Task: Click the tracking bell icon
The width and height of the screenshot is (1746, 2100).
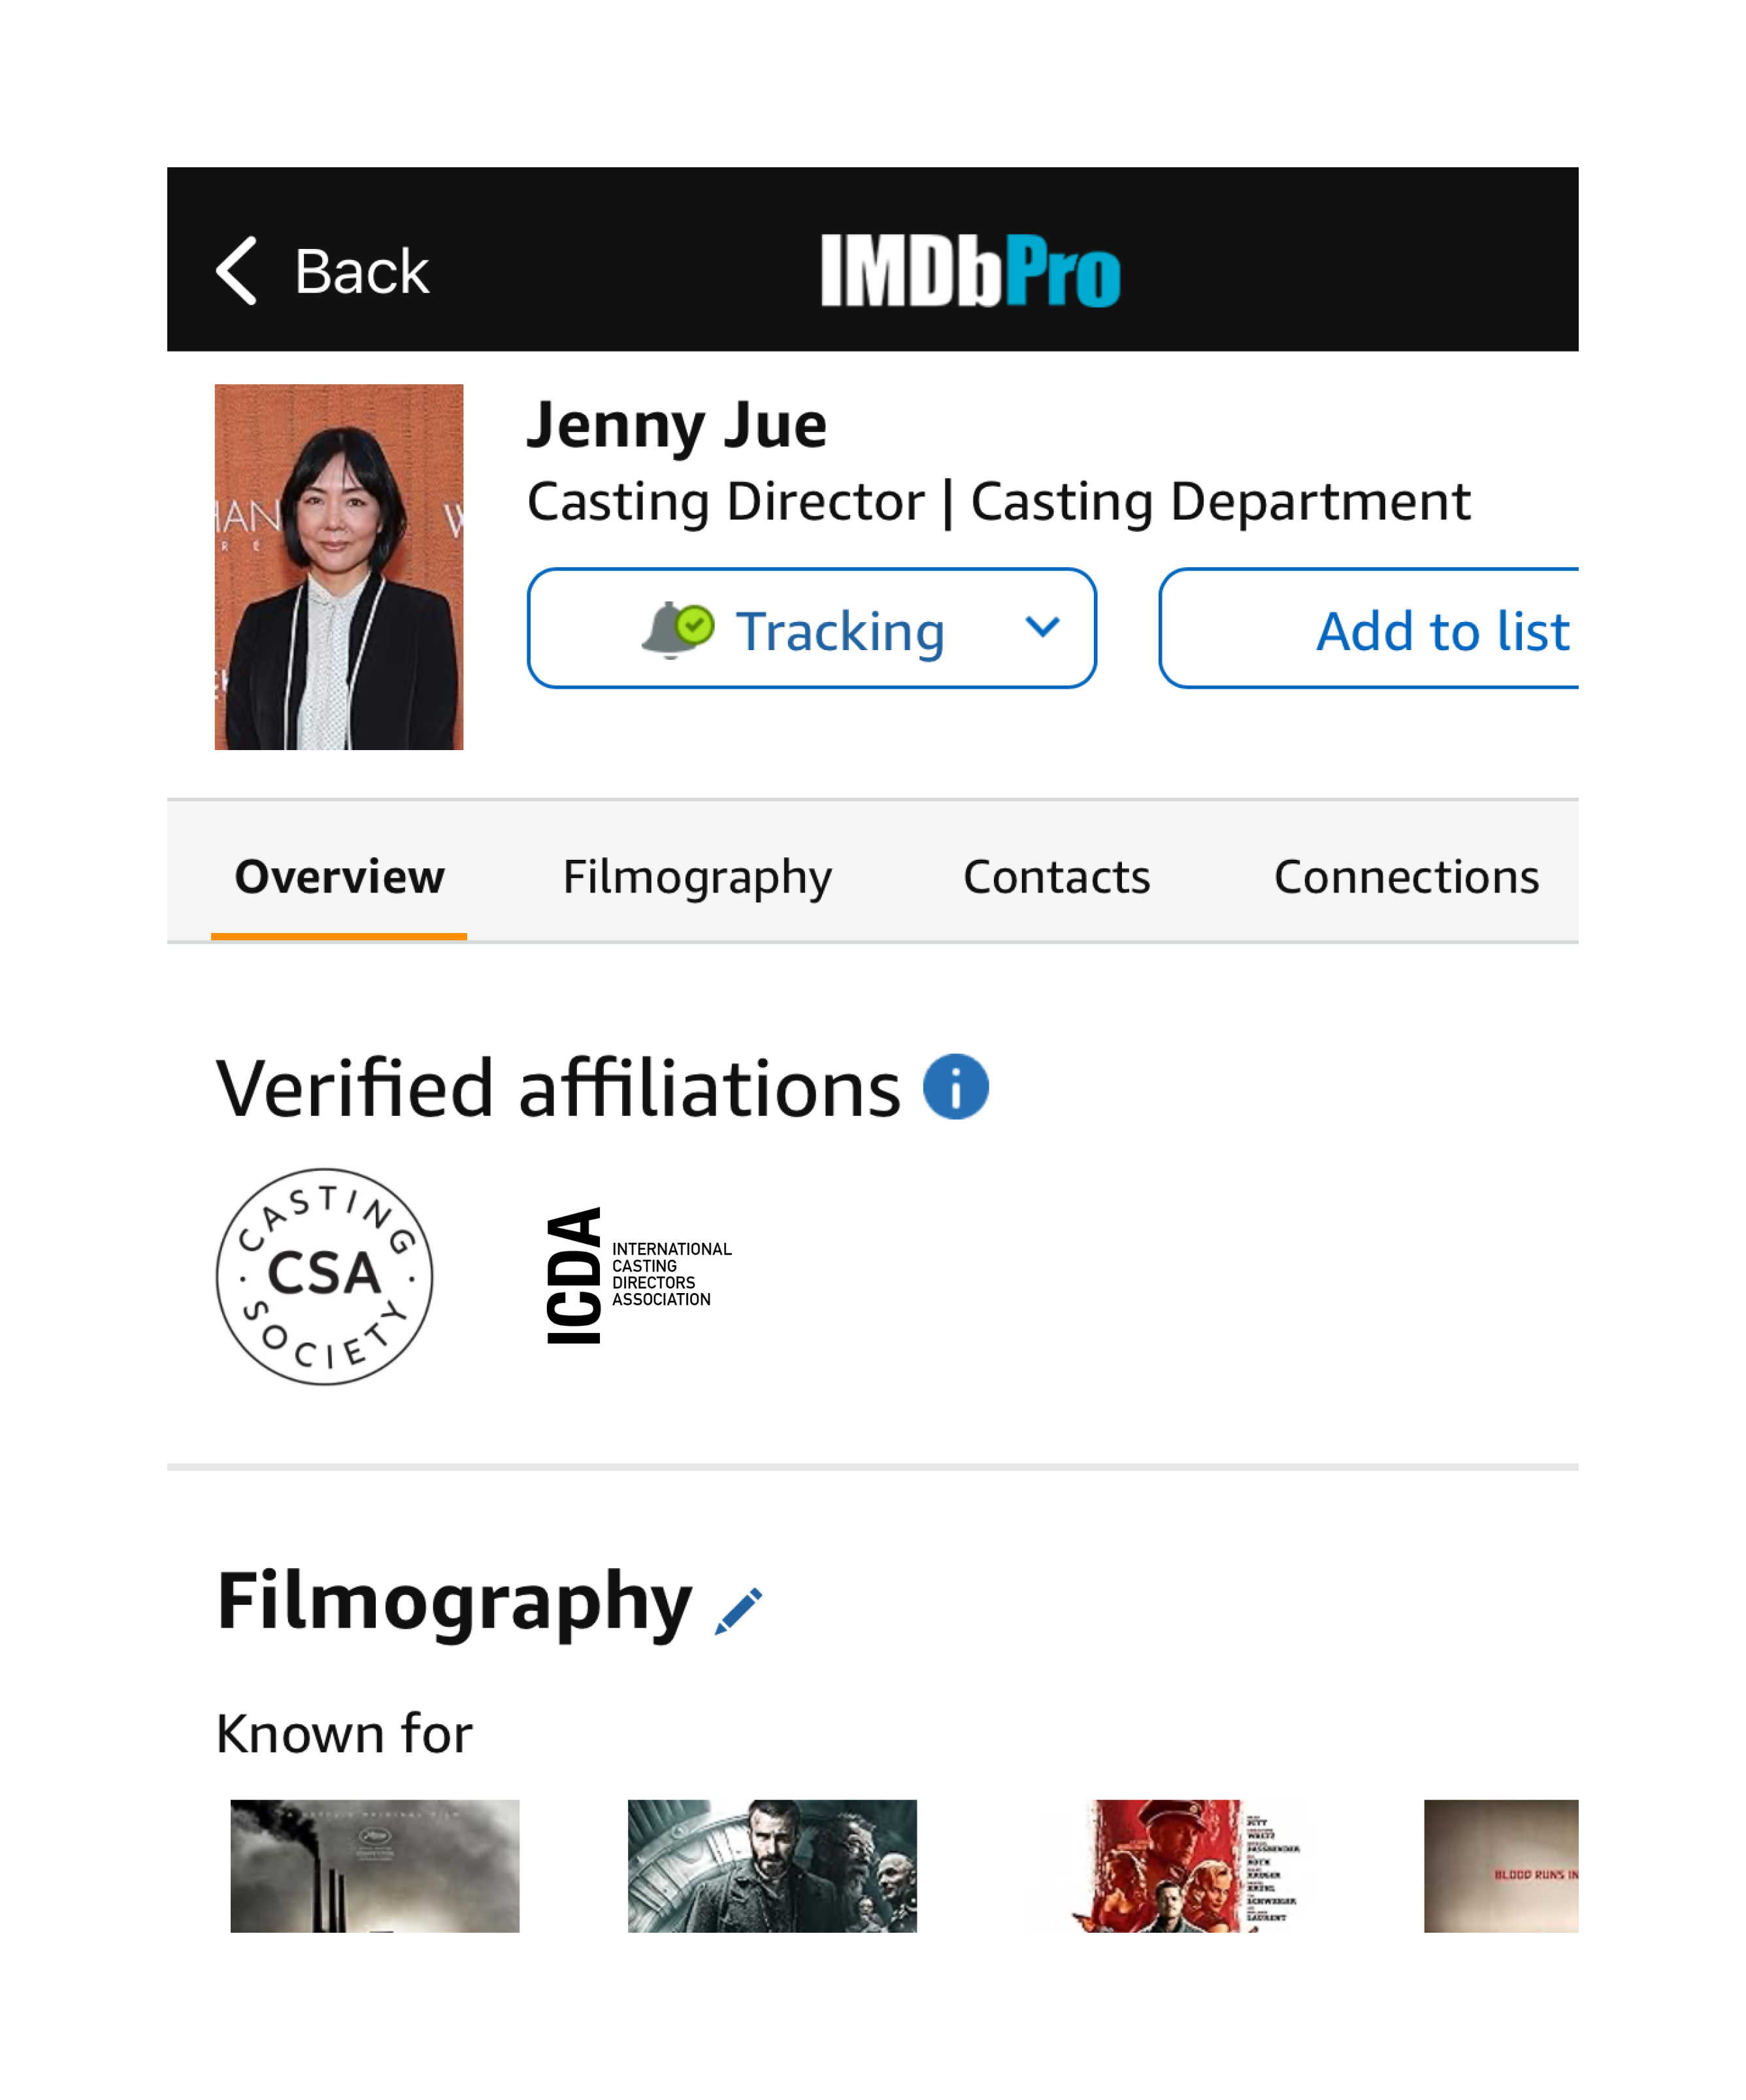Action: [676, 630]
